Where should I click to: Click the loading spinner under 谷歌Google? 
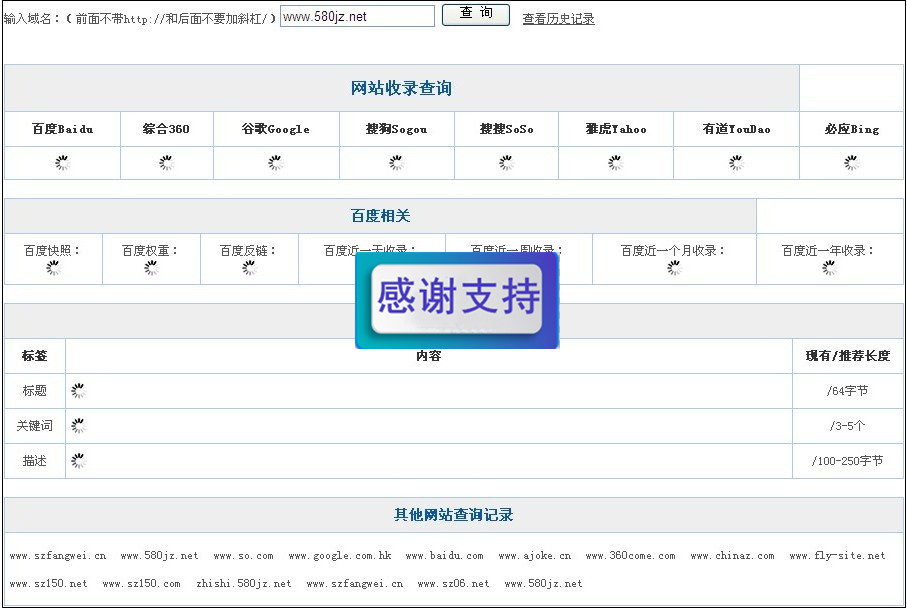coord(275,163)
